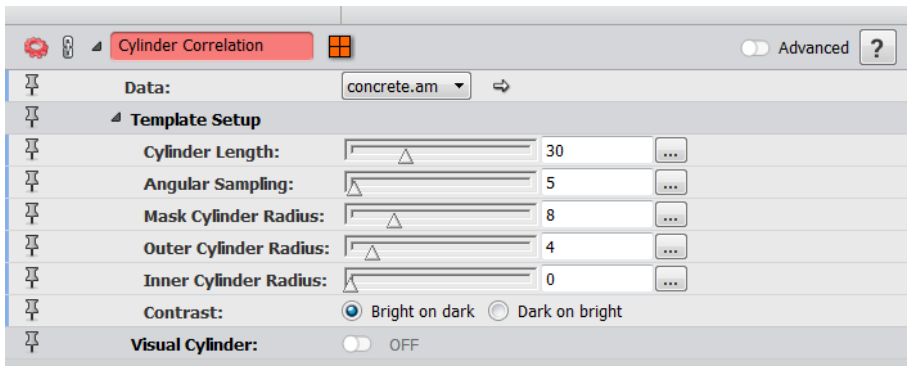Pin the Visual Cylinder row
913x372 pixels.
[x=33, y=345]
